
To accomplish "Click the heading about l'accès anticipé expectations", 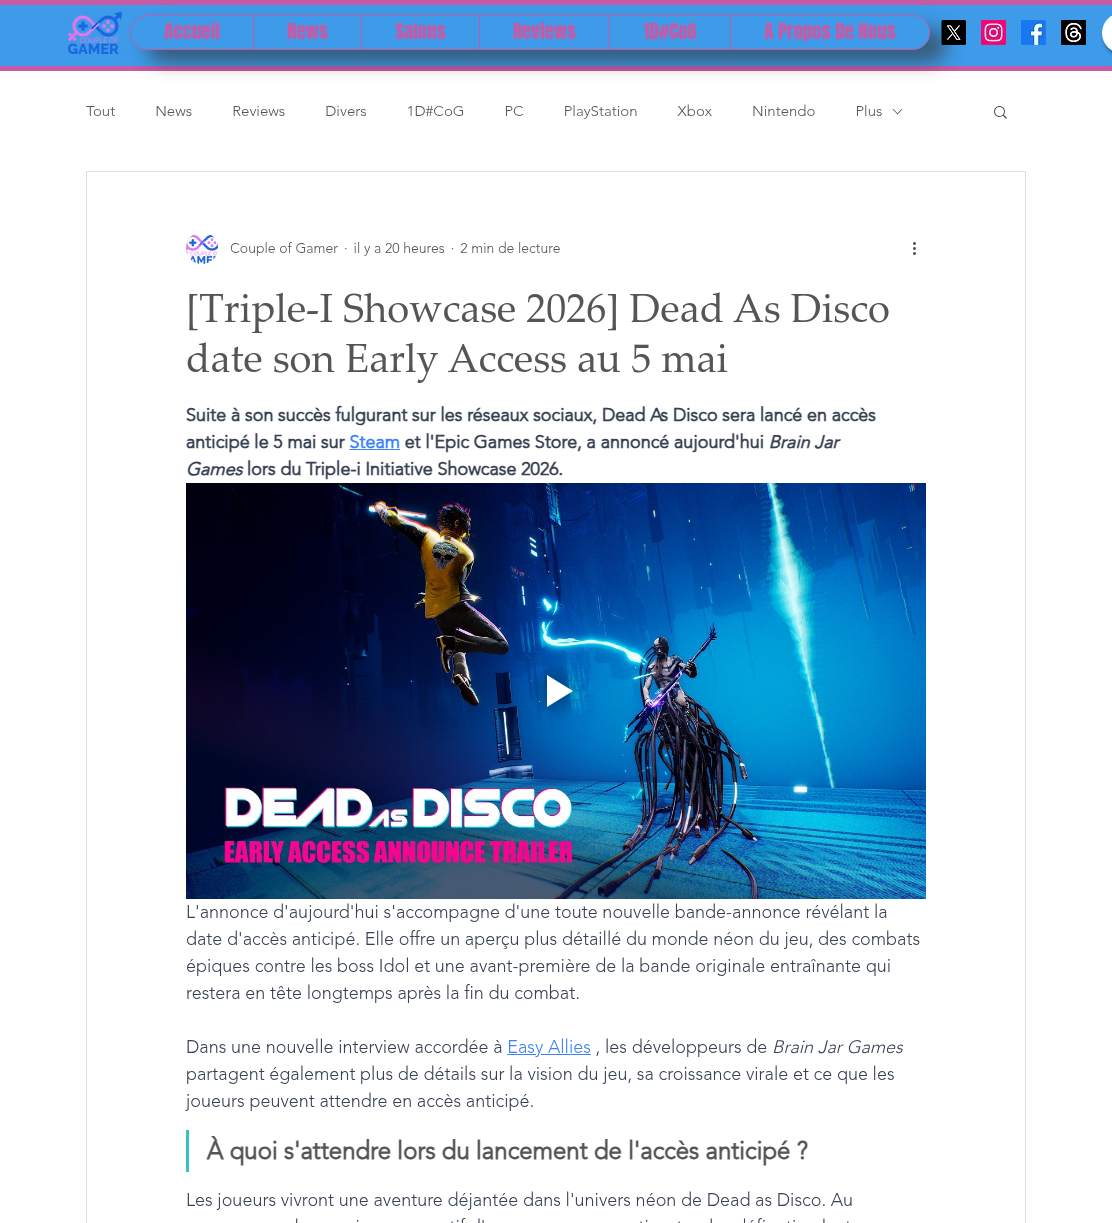I will [507, 1151].
